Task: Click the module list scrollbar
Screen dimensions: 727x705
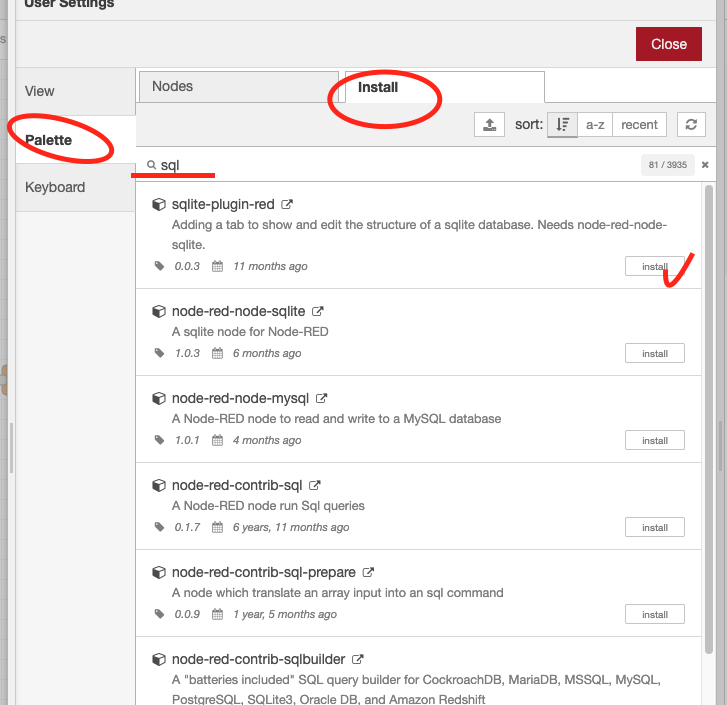Action: (x=708, y=419)
